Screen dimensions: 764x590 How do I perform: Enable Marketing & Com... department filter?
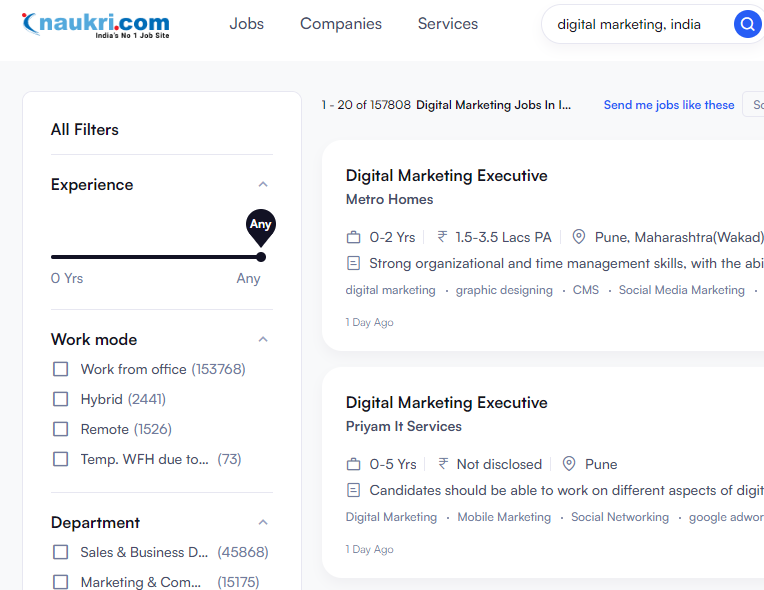(x=60, y=582)
